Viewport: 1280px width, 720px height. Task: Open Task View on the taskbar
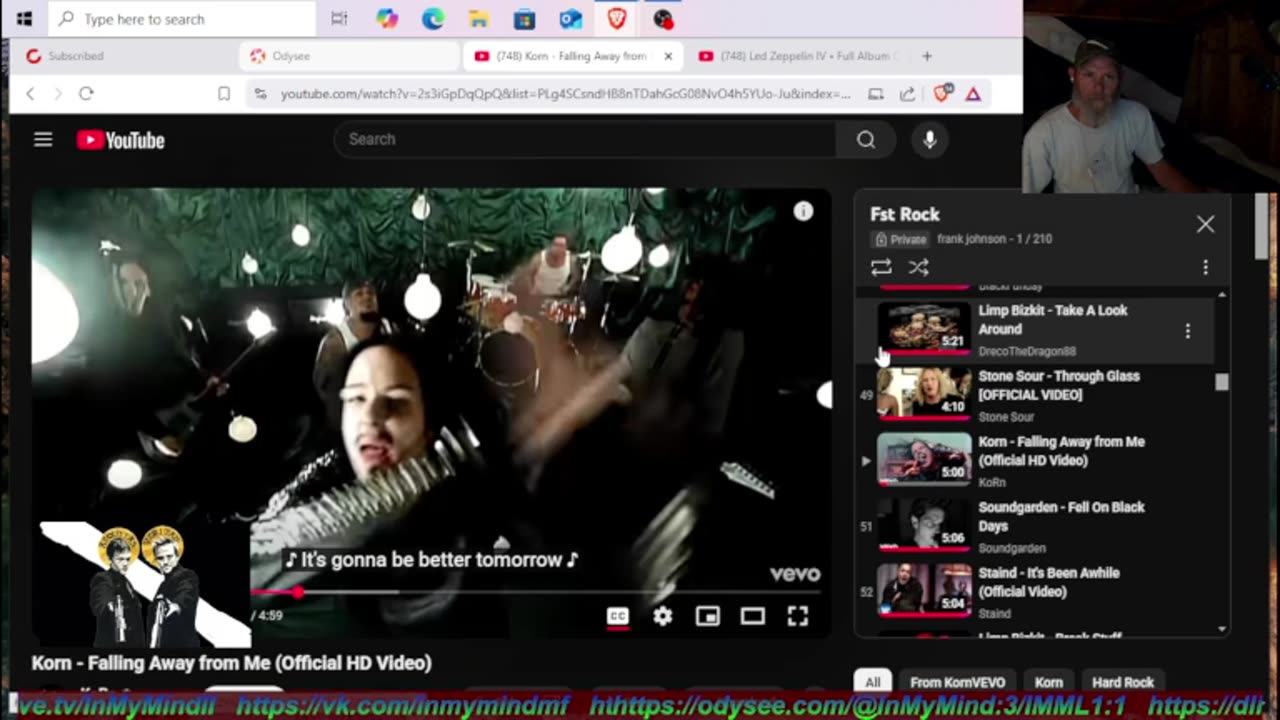339,19
